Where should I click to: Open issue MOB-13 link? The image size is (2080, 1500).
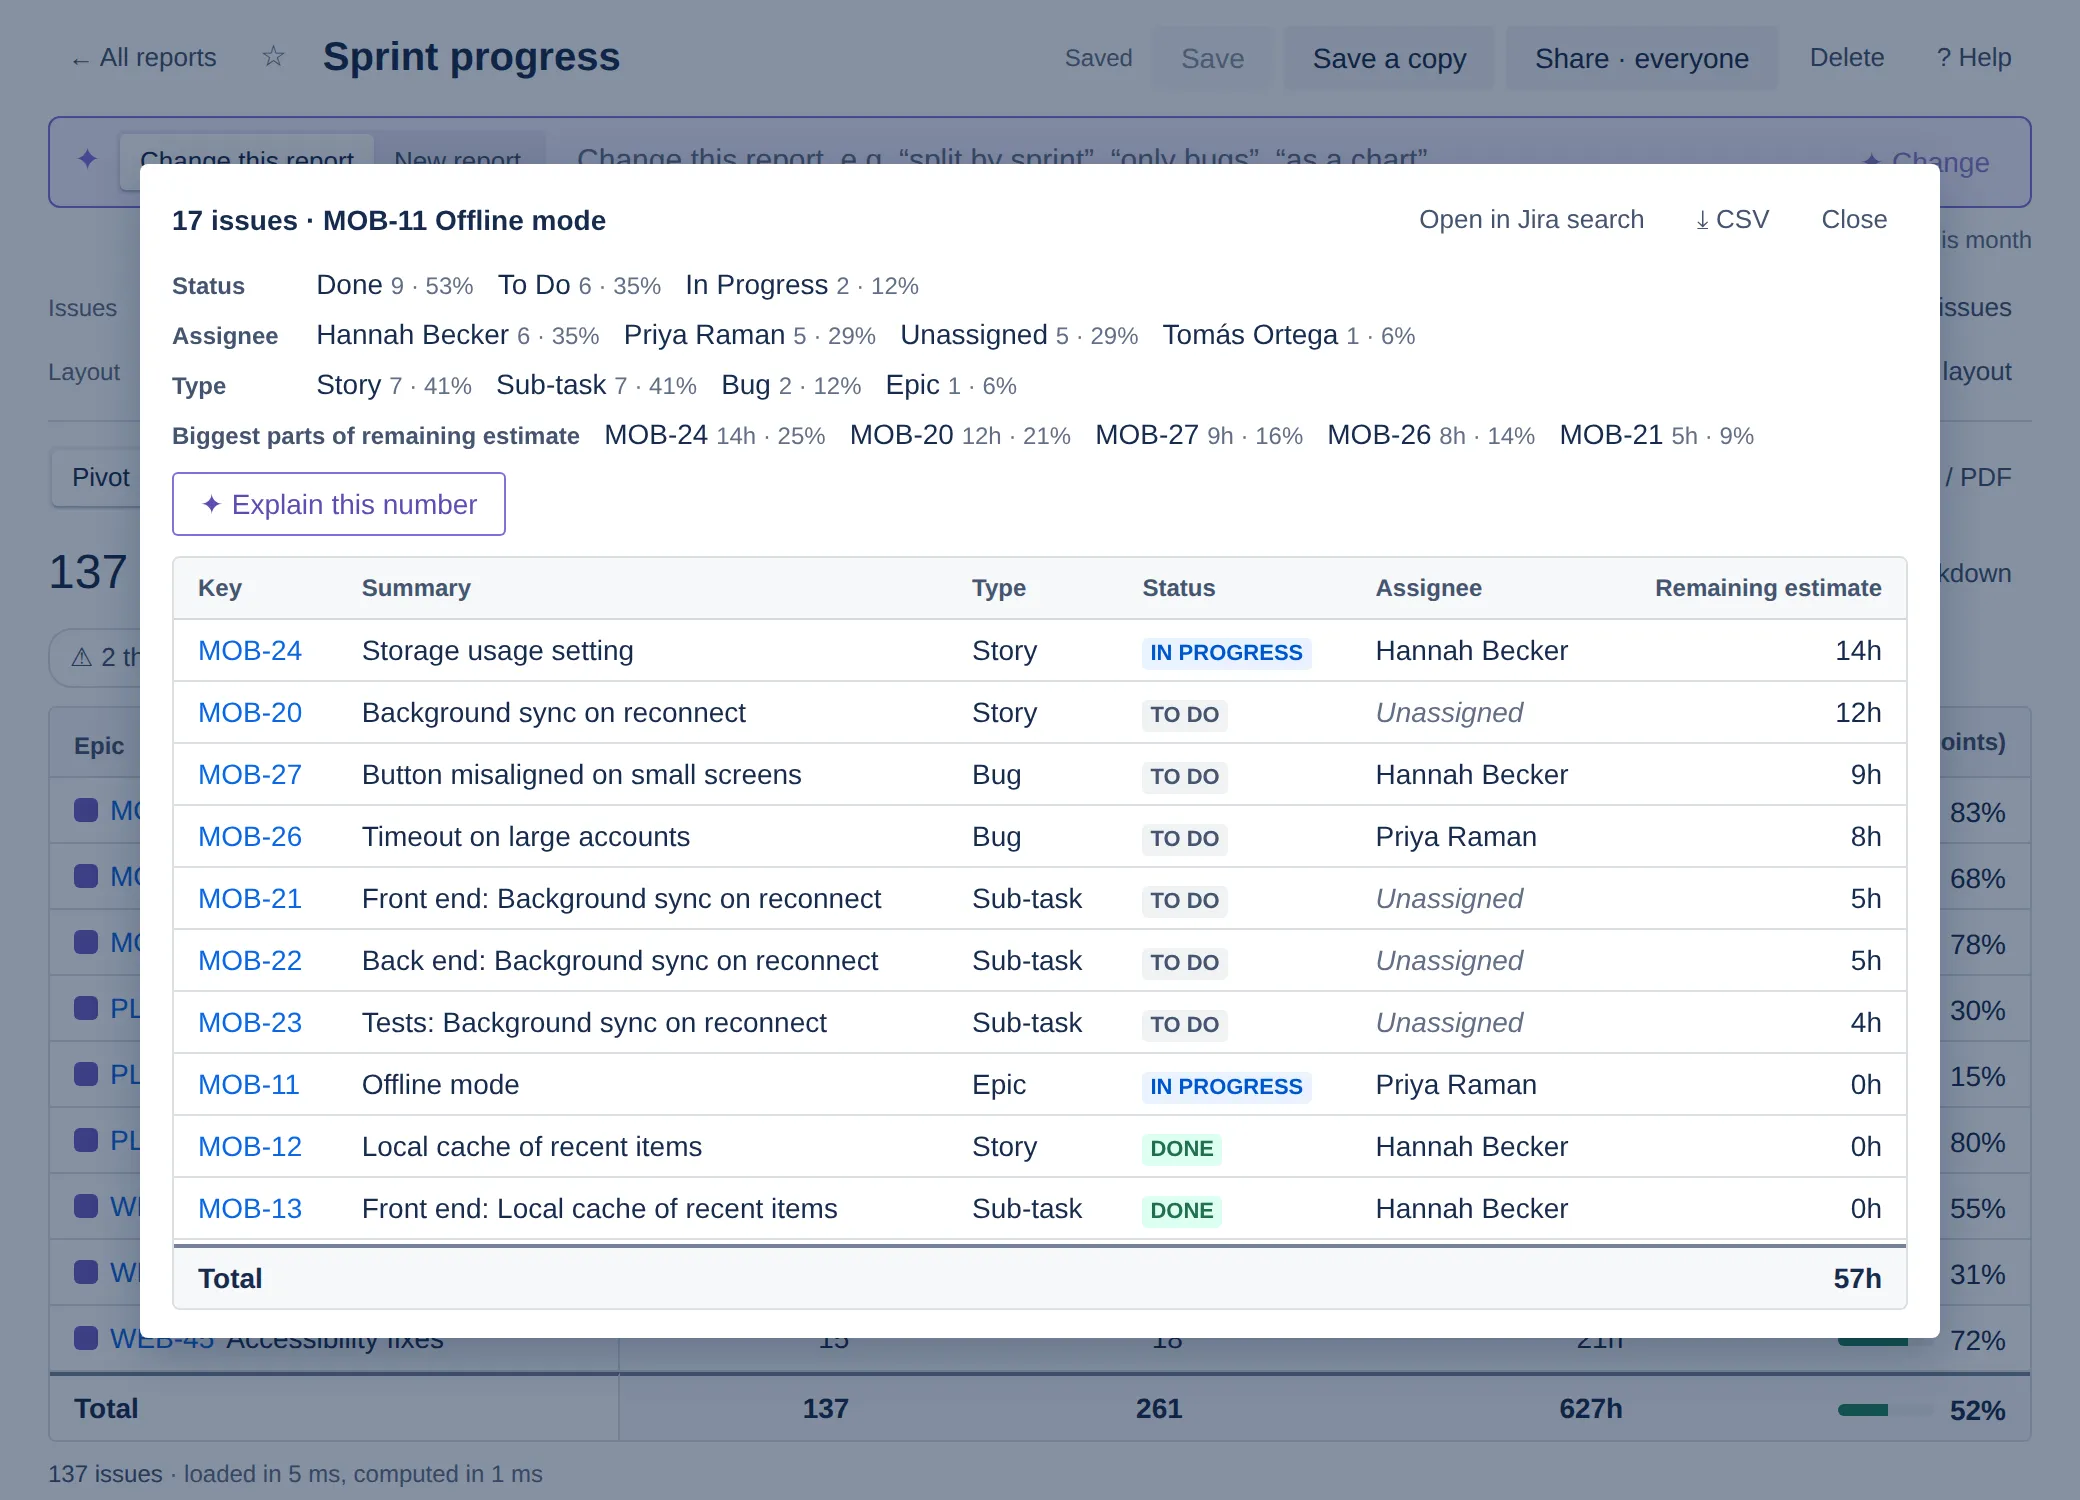coord(250,1209)
